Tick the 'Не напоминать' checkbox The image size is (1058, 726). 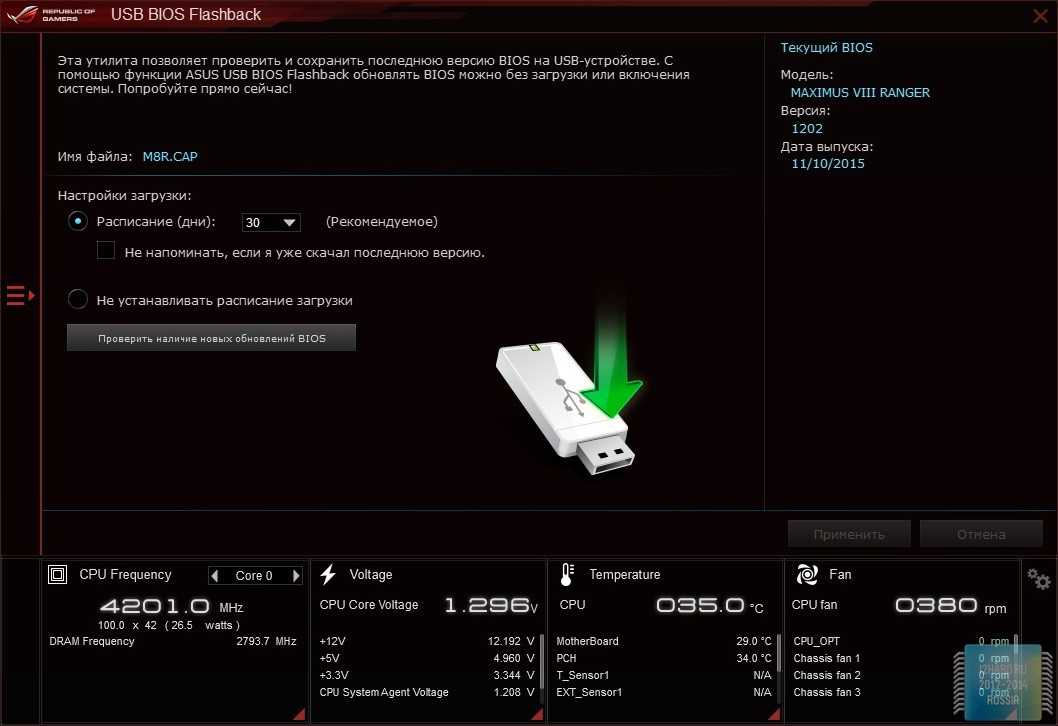(106, 251)
